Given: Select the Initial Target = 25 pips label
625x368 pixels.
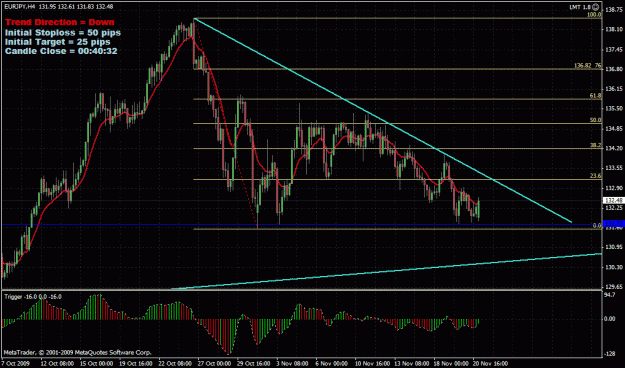Looking at the screenshot, I should click(58, 42).
